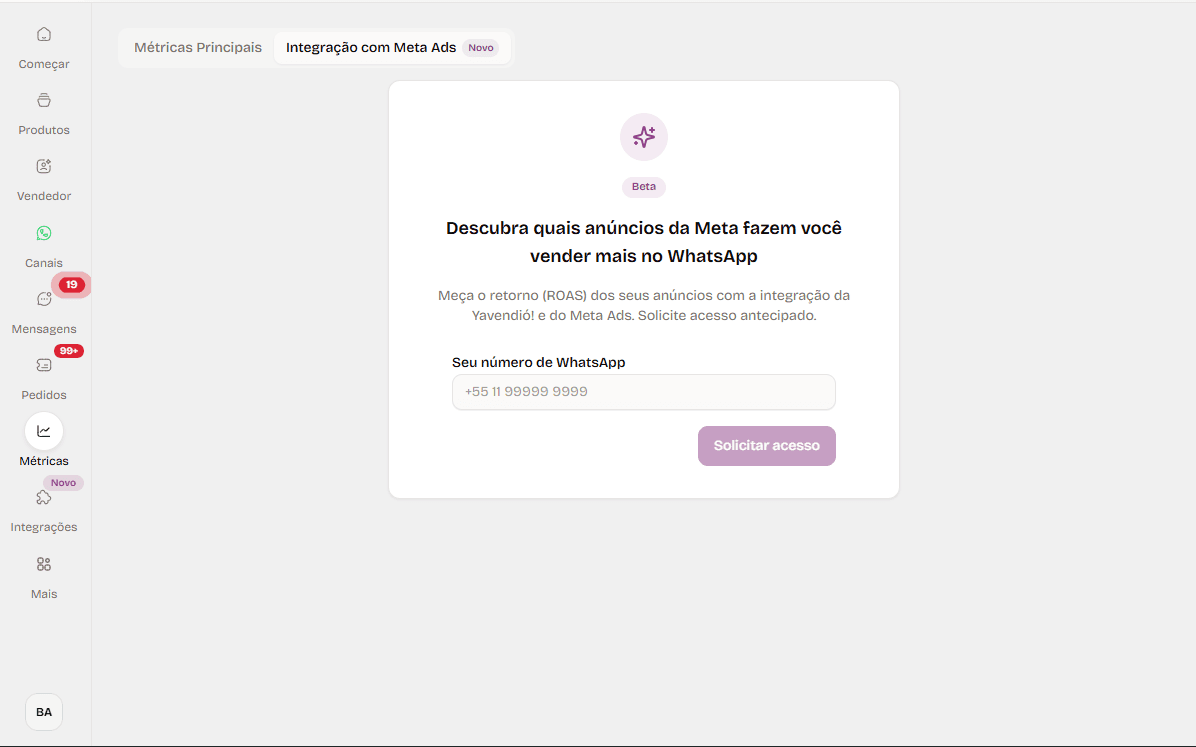Open the Mais apps grid icon

(43, 564)
